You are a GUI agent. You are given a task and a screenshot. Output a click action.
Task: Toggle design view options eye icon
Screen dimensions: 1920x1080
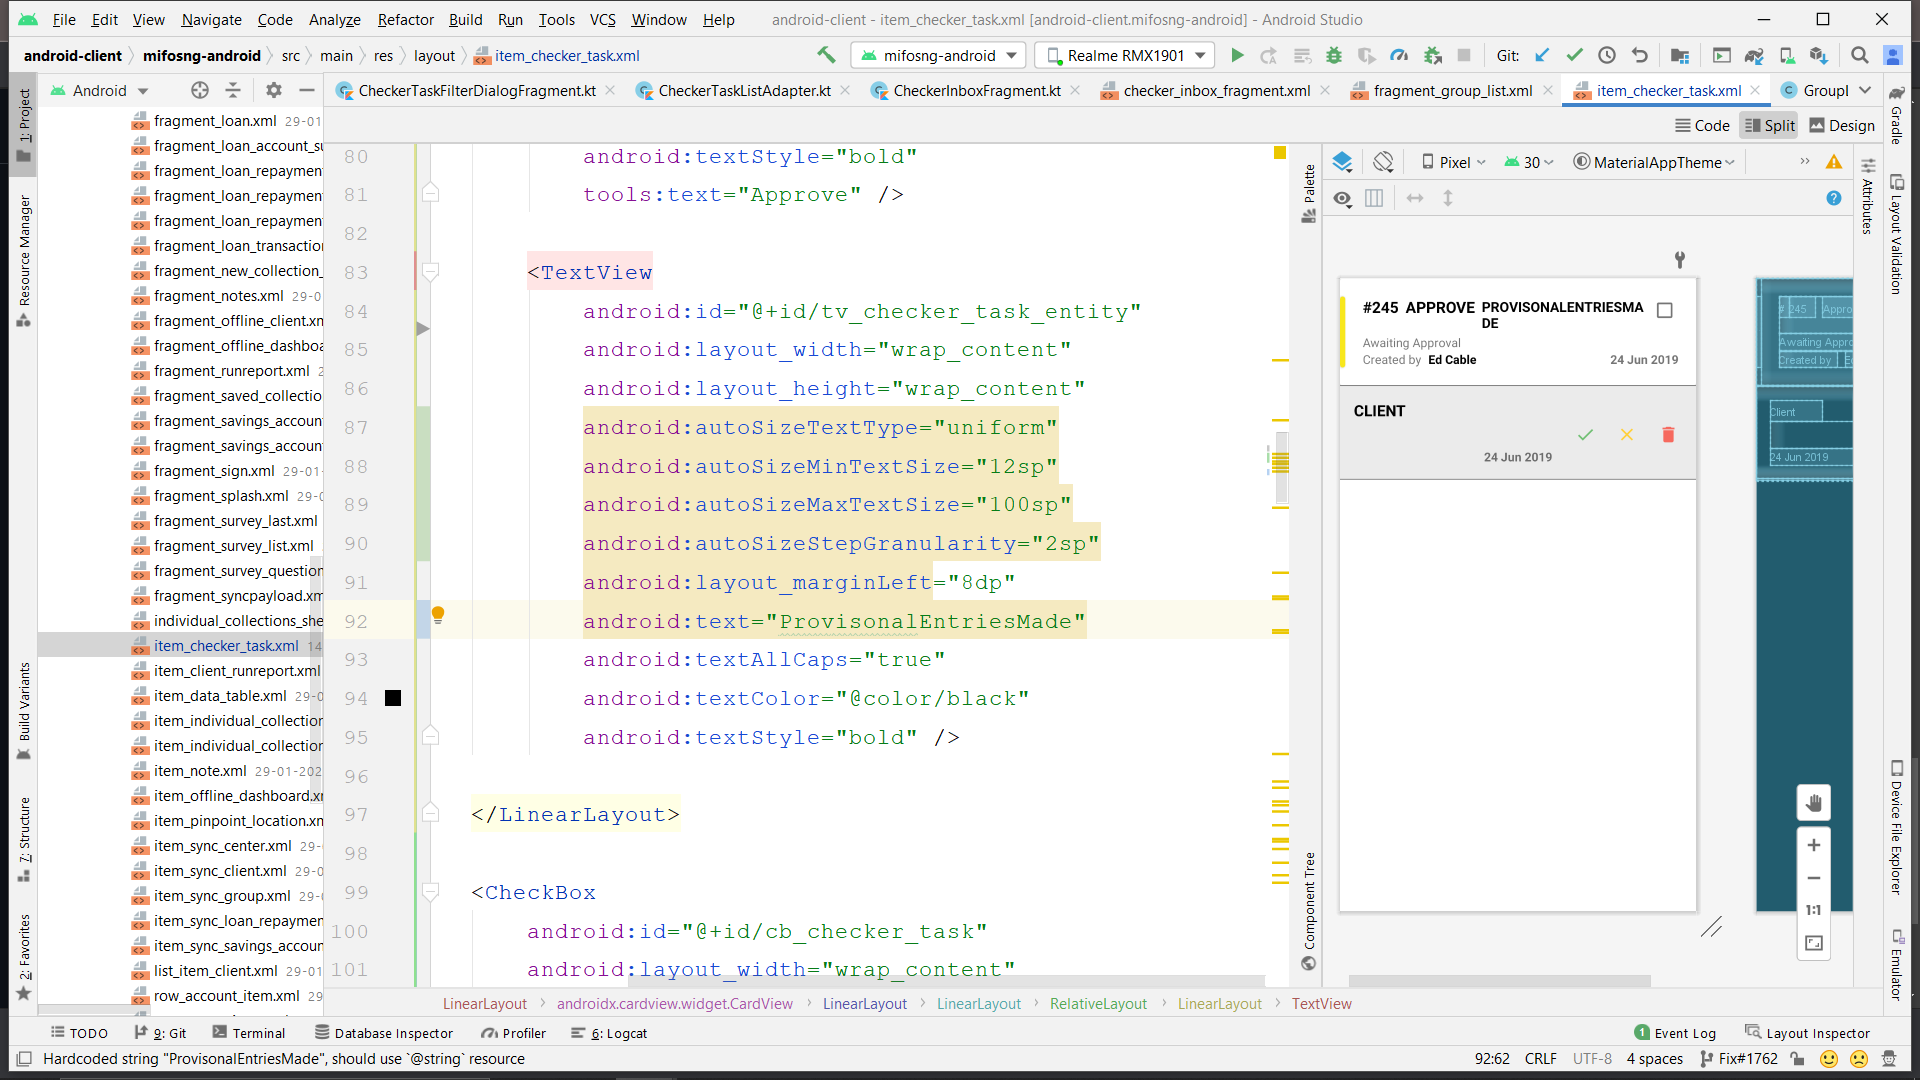[x=1342, y=198]
